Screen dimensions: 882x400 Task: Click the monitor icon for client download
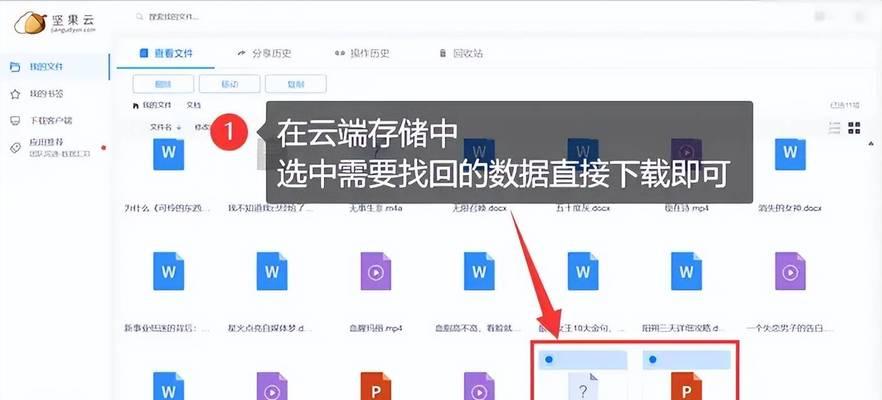coord(15,121)
